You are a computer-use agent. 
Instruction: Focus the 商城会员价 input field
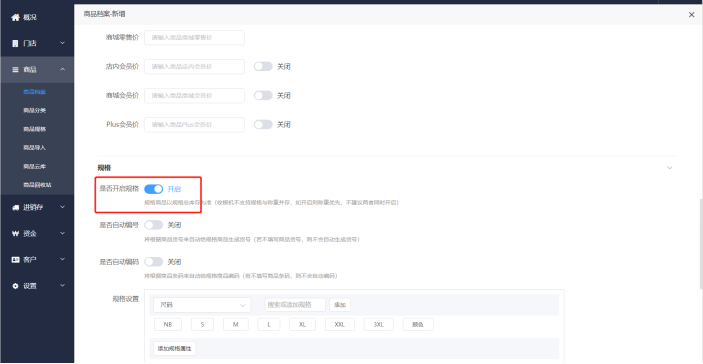click(x=194, y=95)
